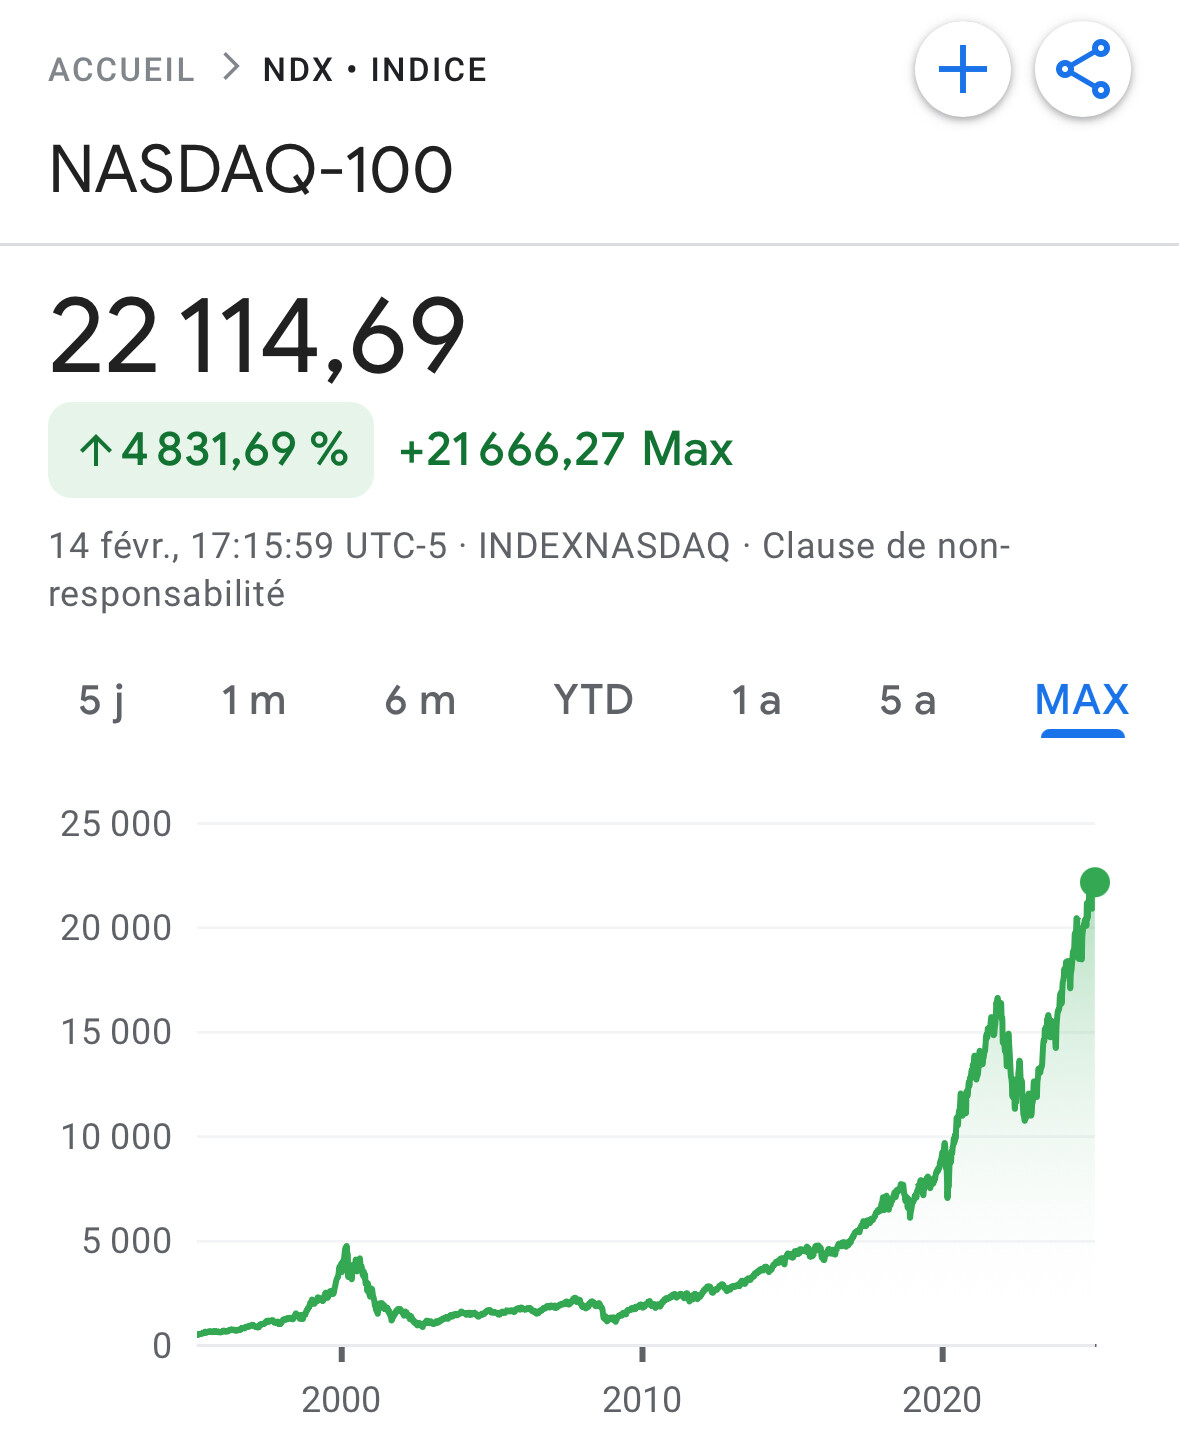Click the green endpoint dot on chart
1179x1453 pixels.
1095,882
